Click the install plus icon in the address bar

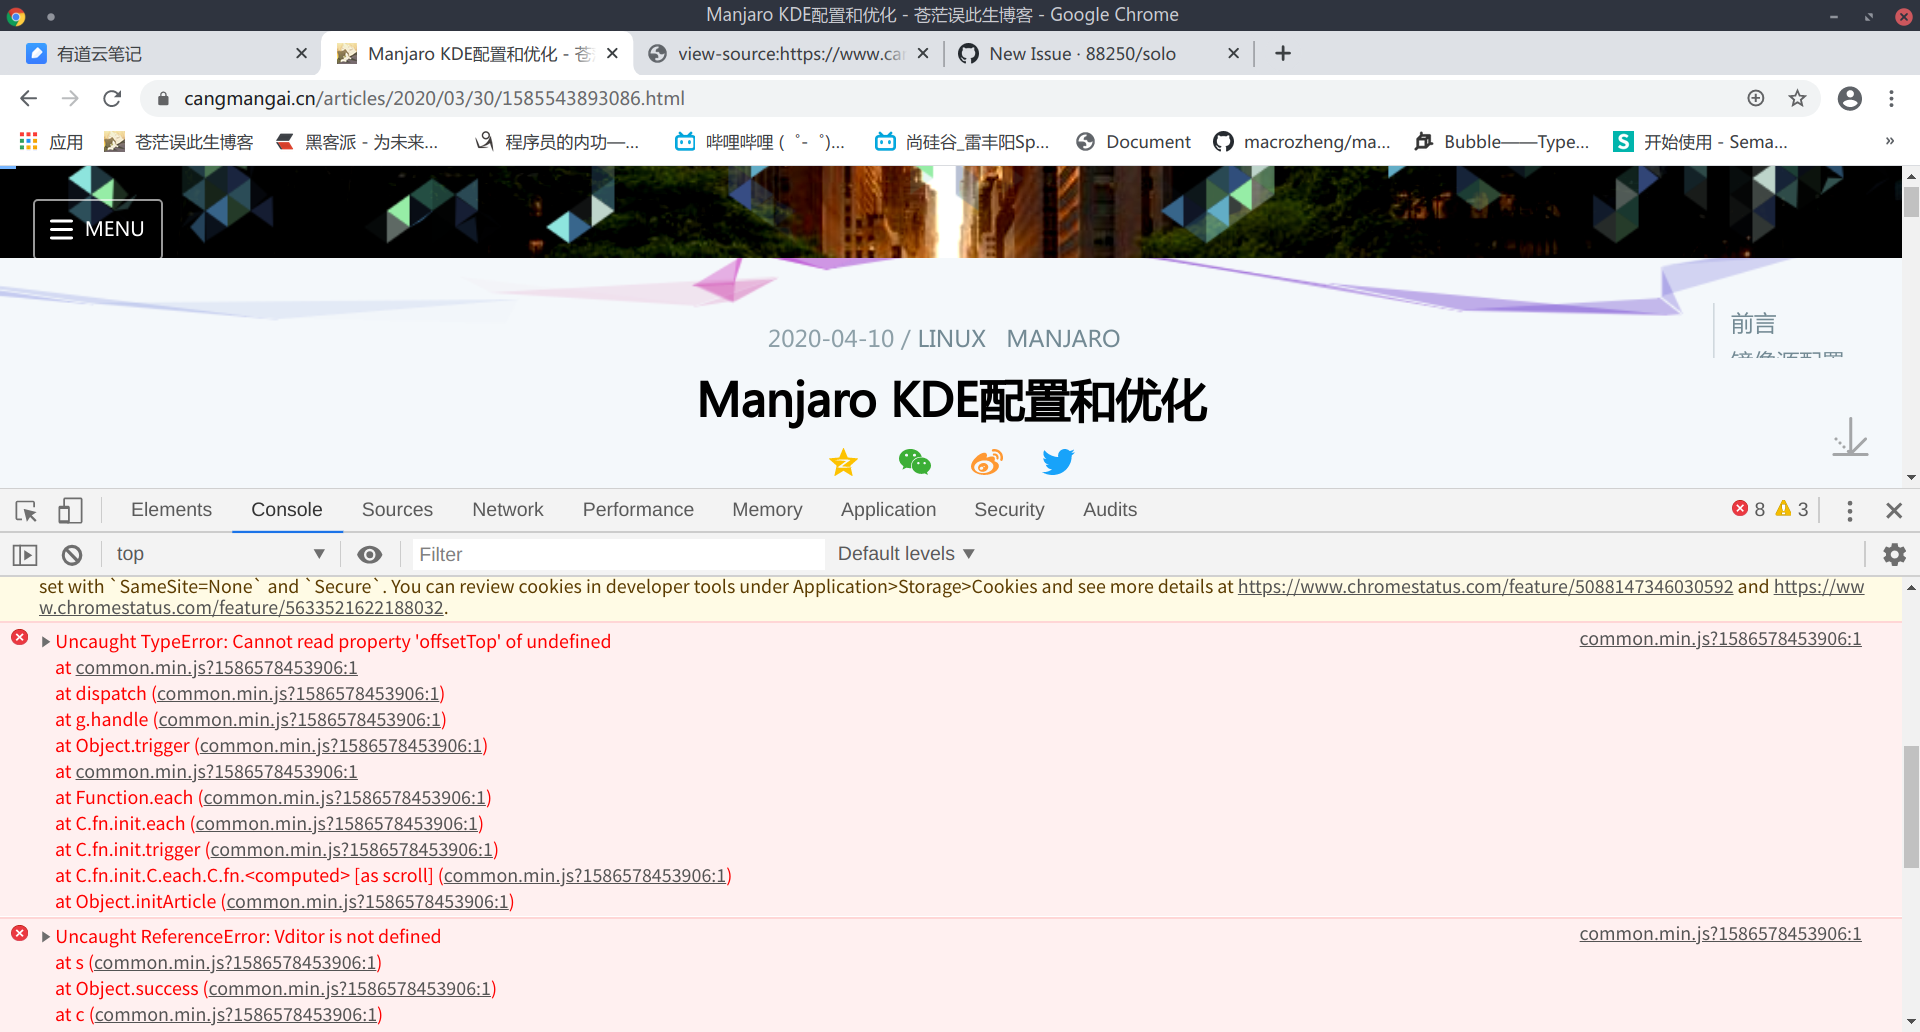1756,98
